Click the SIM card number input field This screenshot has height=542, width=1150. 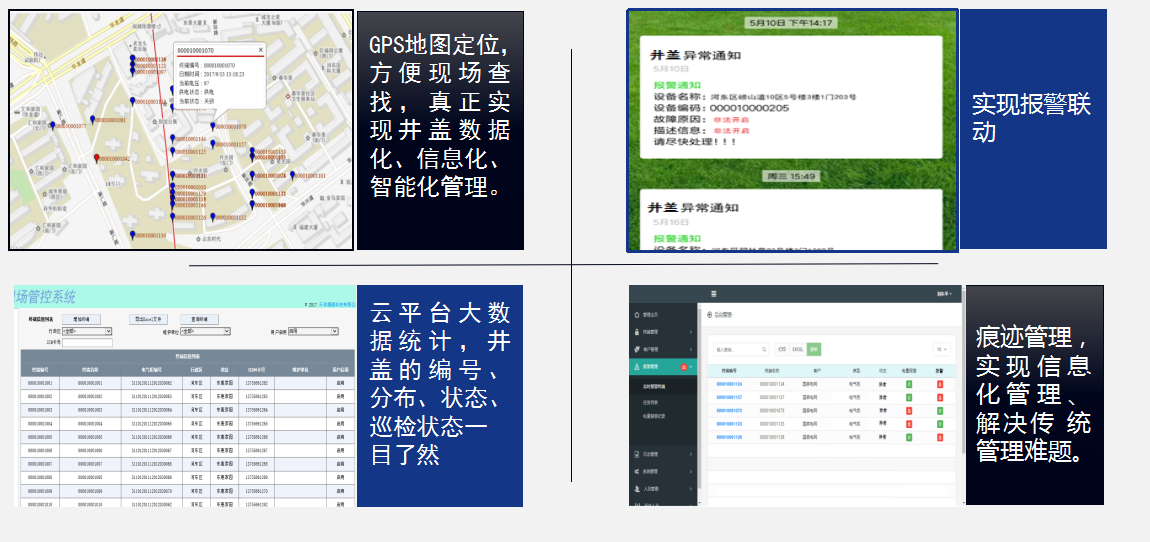click(87, 343)
